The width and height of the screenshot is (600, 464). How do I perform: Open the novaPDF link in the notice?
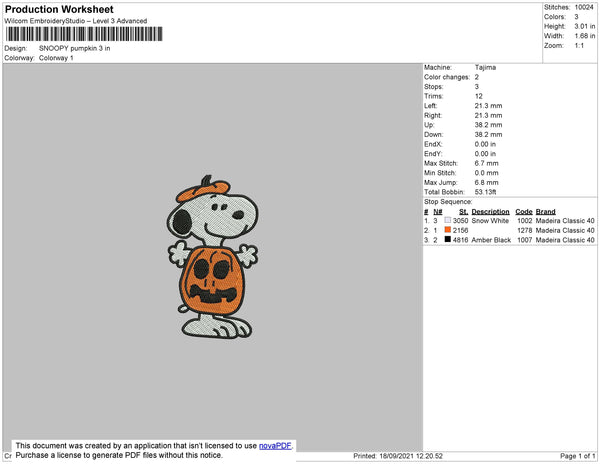pos(275,446)
